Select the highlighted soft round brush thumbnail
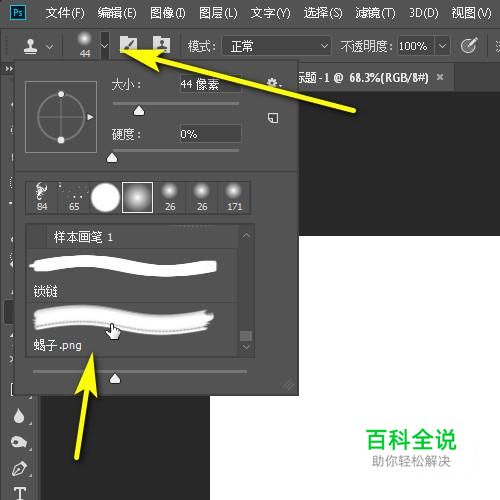 click(137, 197)
